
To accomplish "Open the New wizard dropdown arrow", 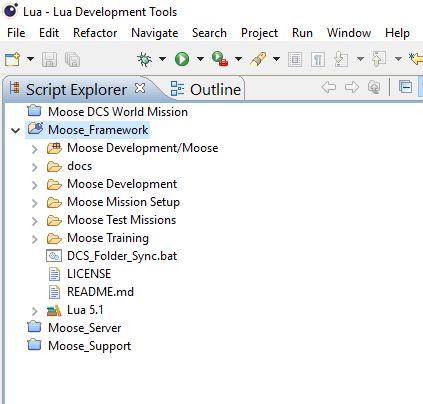I will 30,59.
